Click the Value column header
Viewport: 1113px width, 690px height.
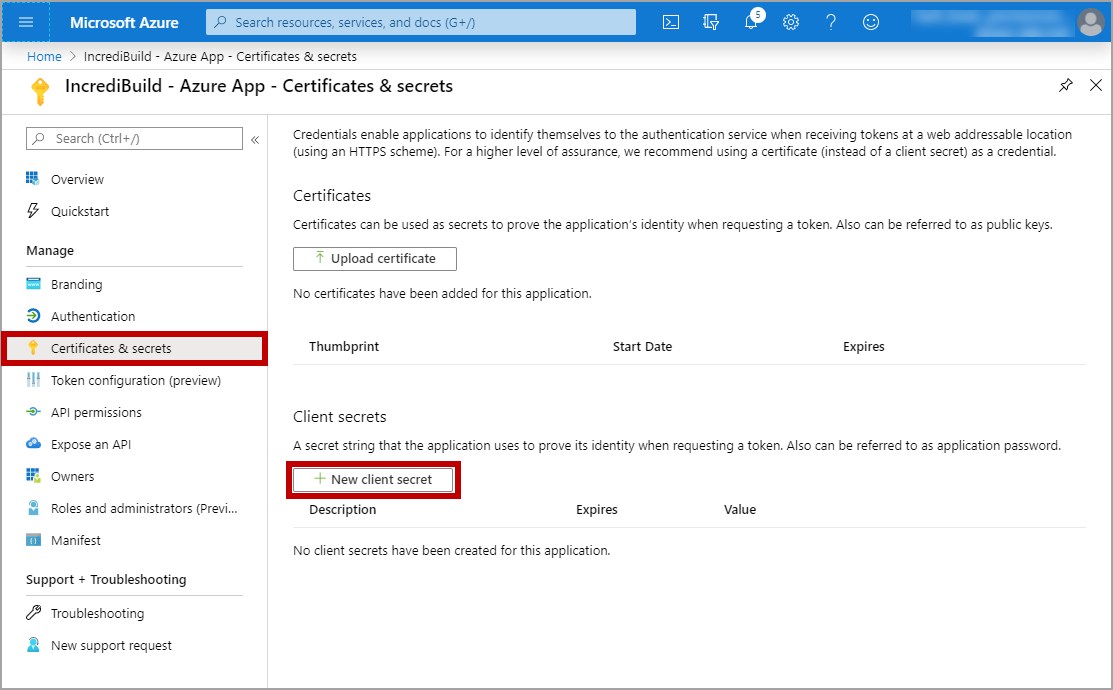[x=740, y=510]
